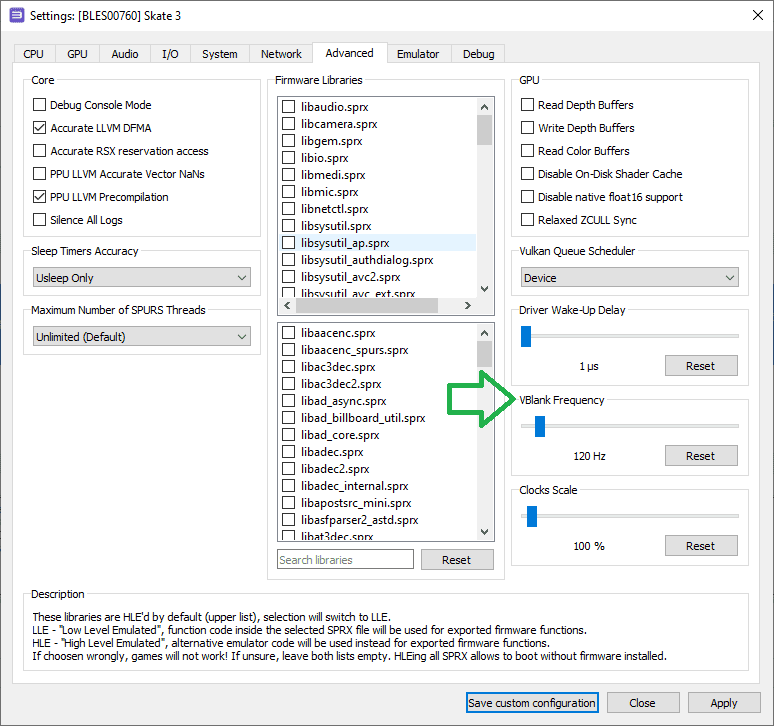The image size is (774, 726).
Task: Select the Debug tab
Action: (478, 54)
